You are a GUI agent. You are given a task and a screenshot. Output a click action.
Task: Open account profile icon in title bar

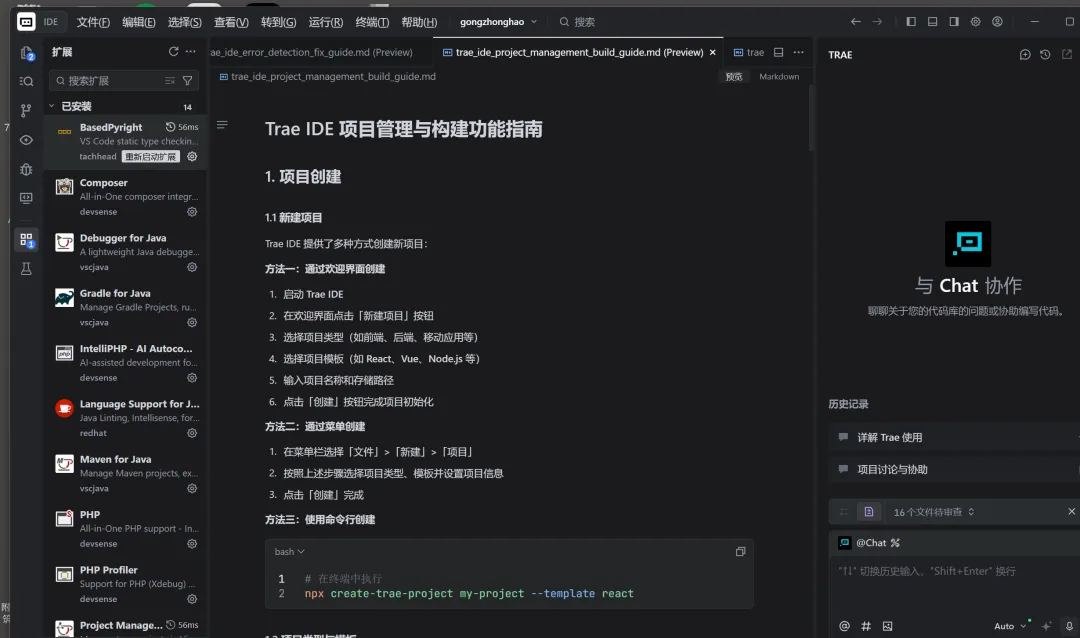pyautogui.click(x=997, y=22)
